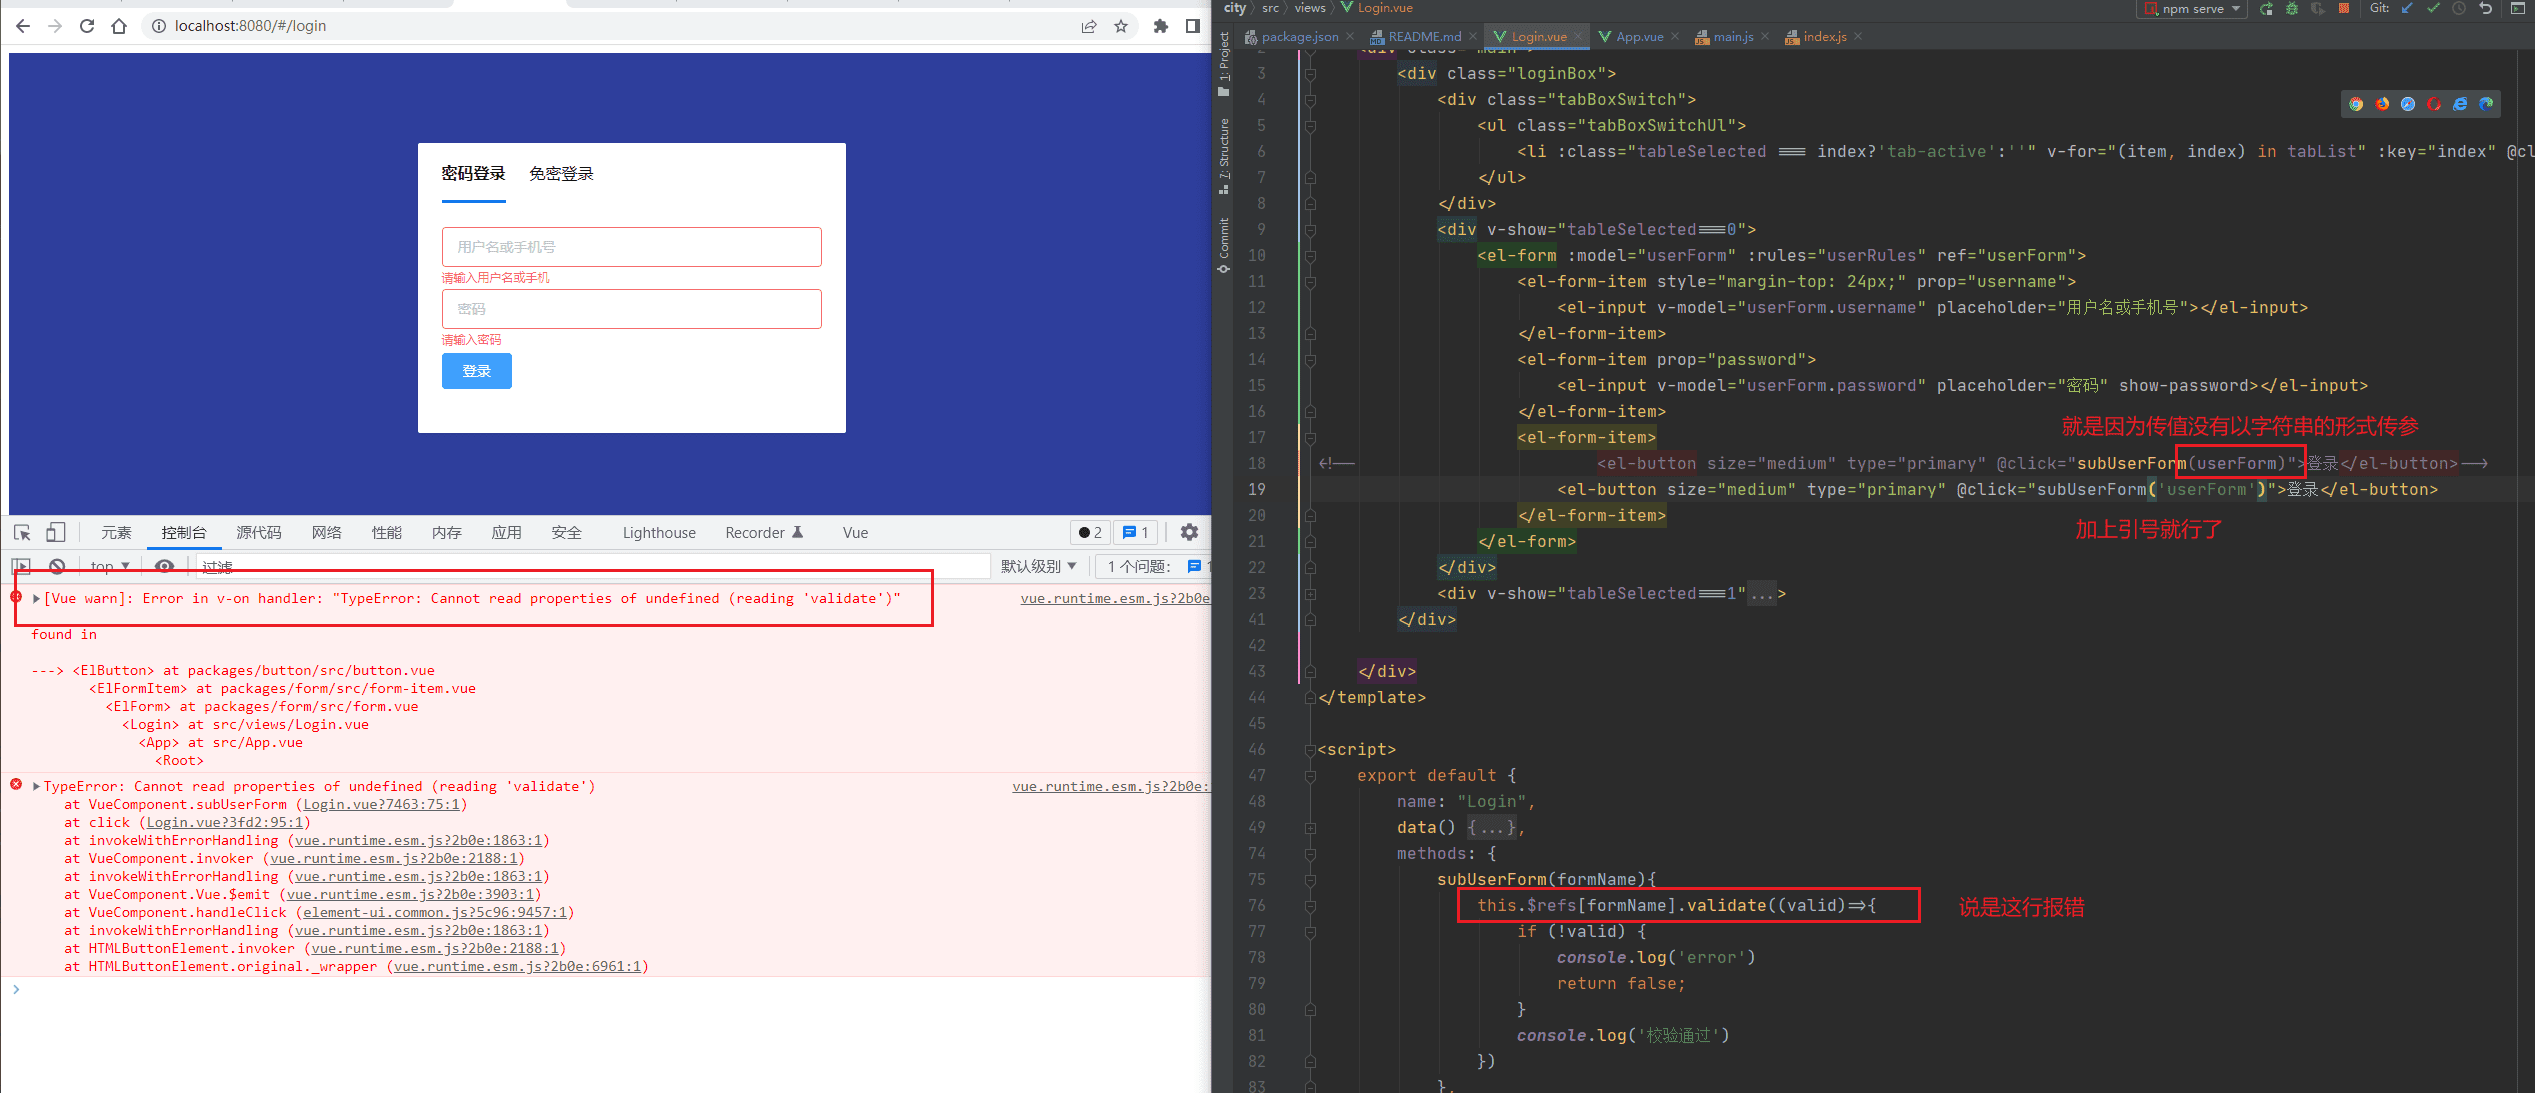Viewport: 2535px width, 1093px height.
Task: Git rollback changes icon
Action: tap(2485, 9)
